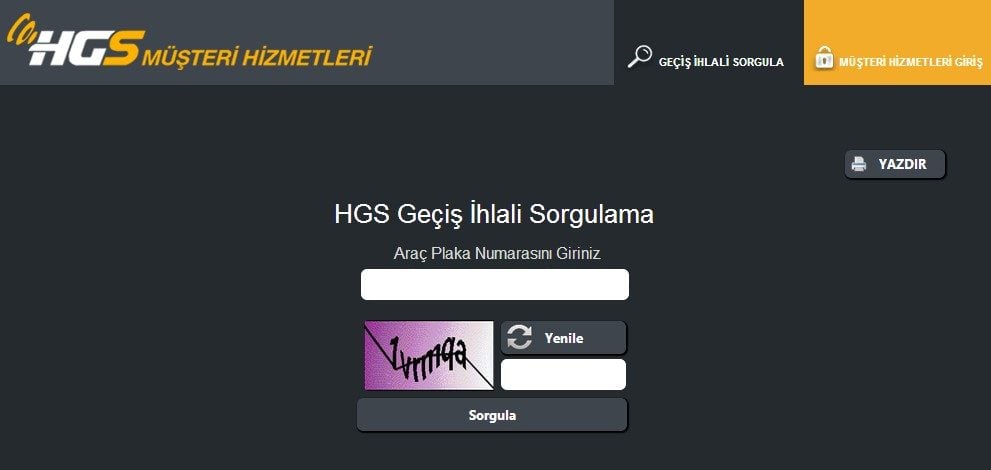The image size is (991, 470).
Task: Click the empty gray header bar beside logo
Action: pyautogui.click(x=493, y=42)
